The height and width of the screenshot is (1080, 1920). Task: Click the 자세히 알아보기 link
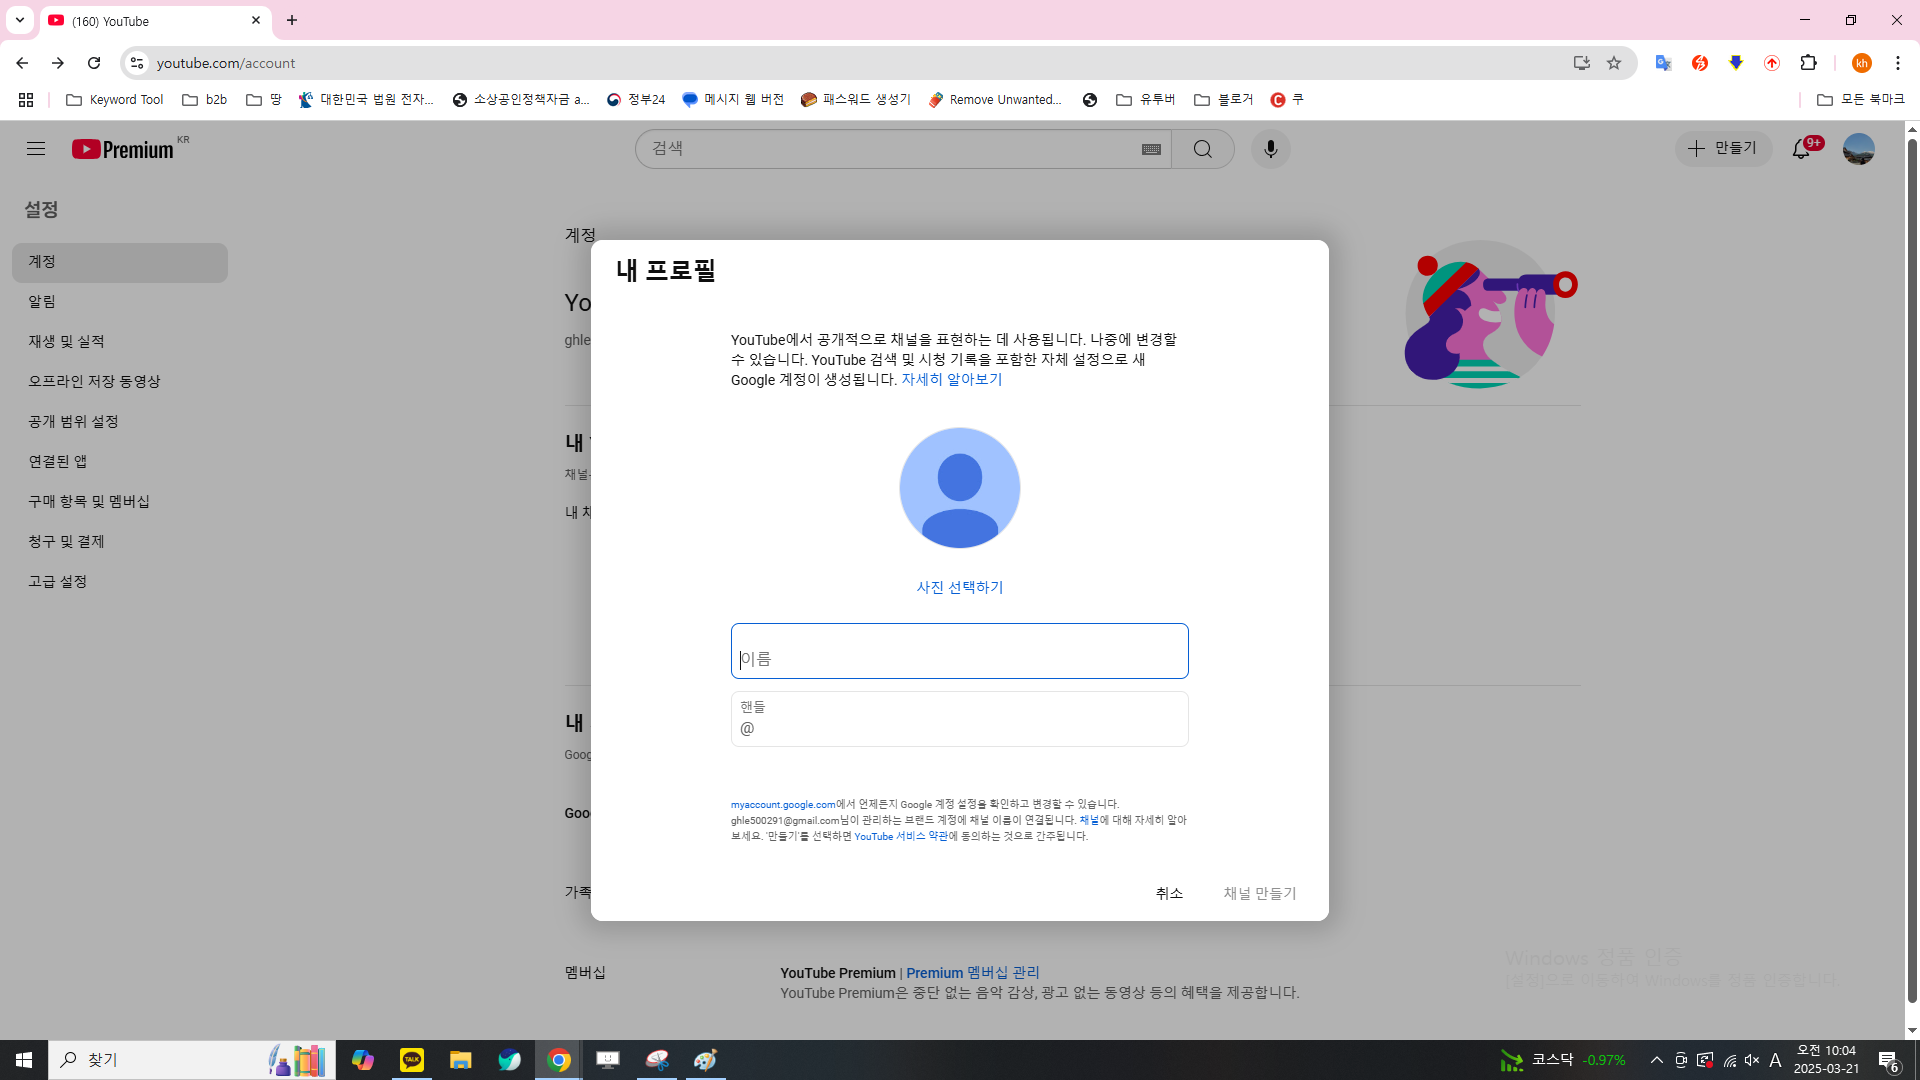(951, 379)
